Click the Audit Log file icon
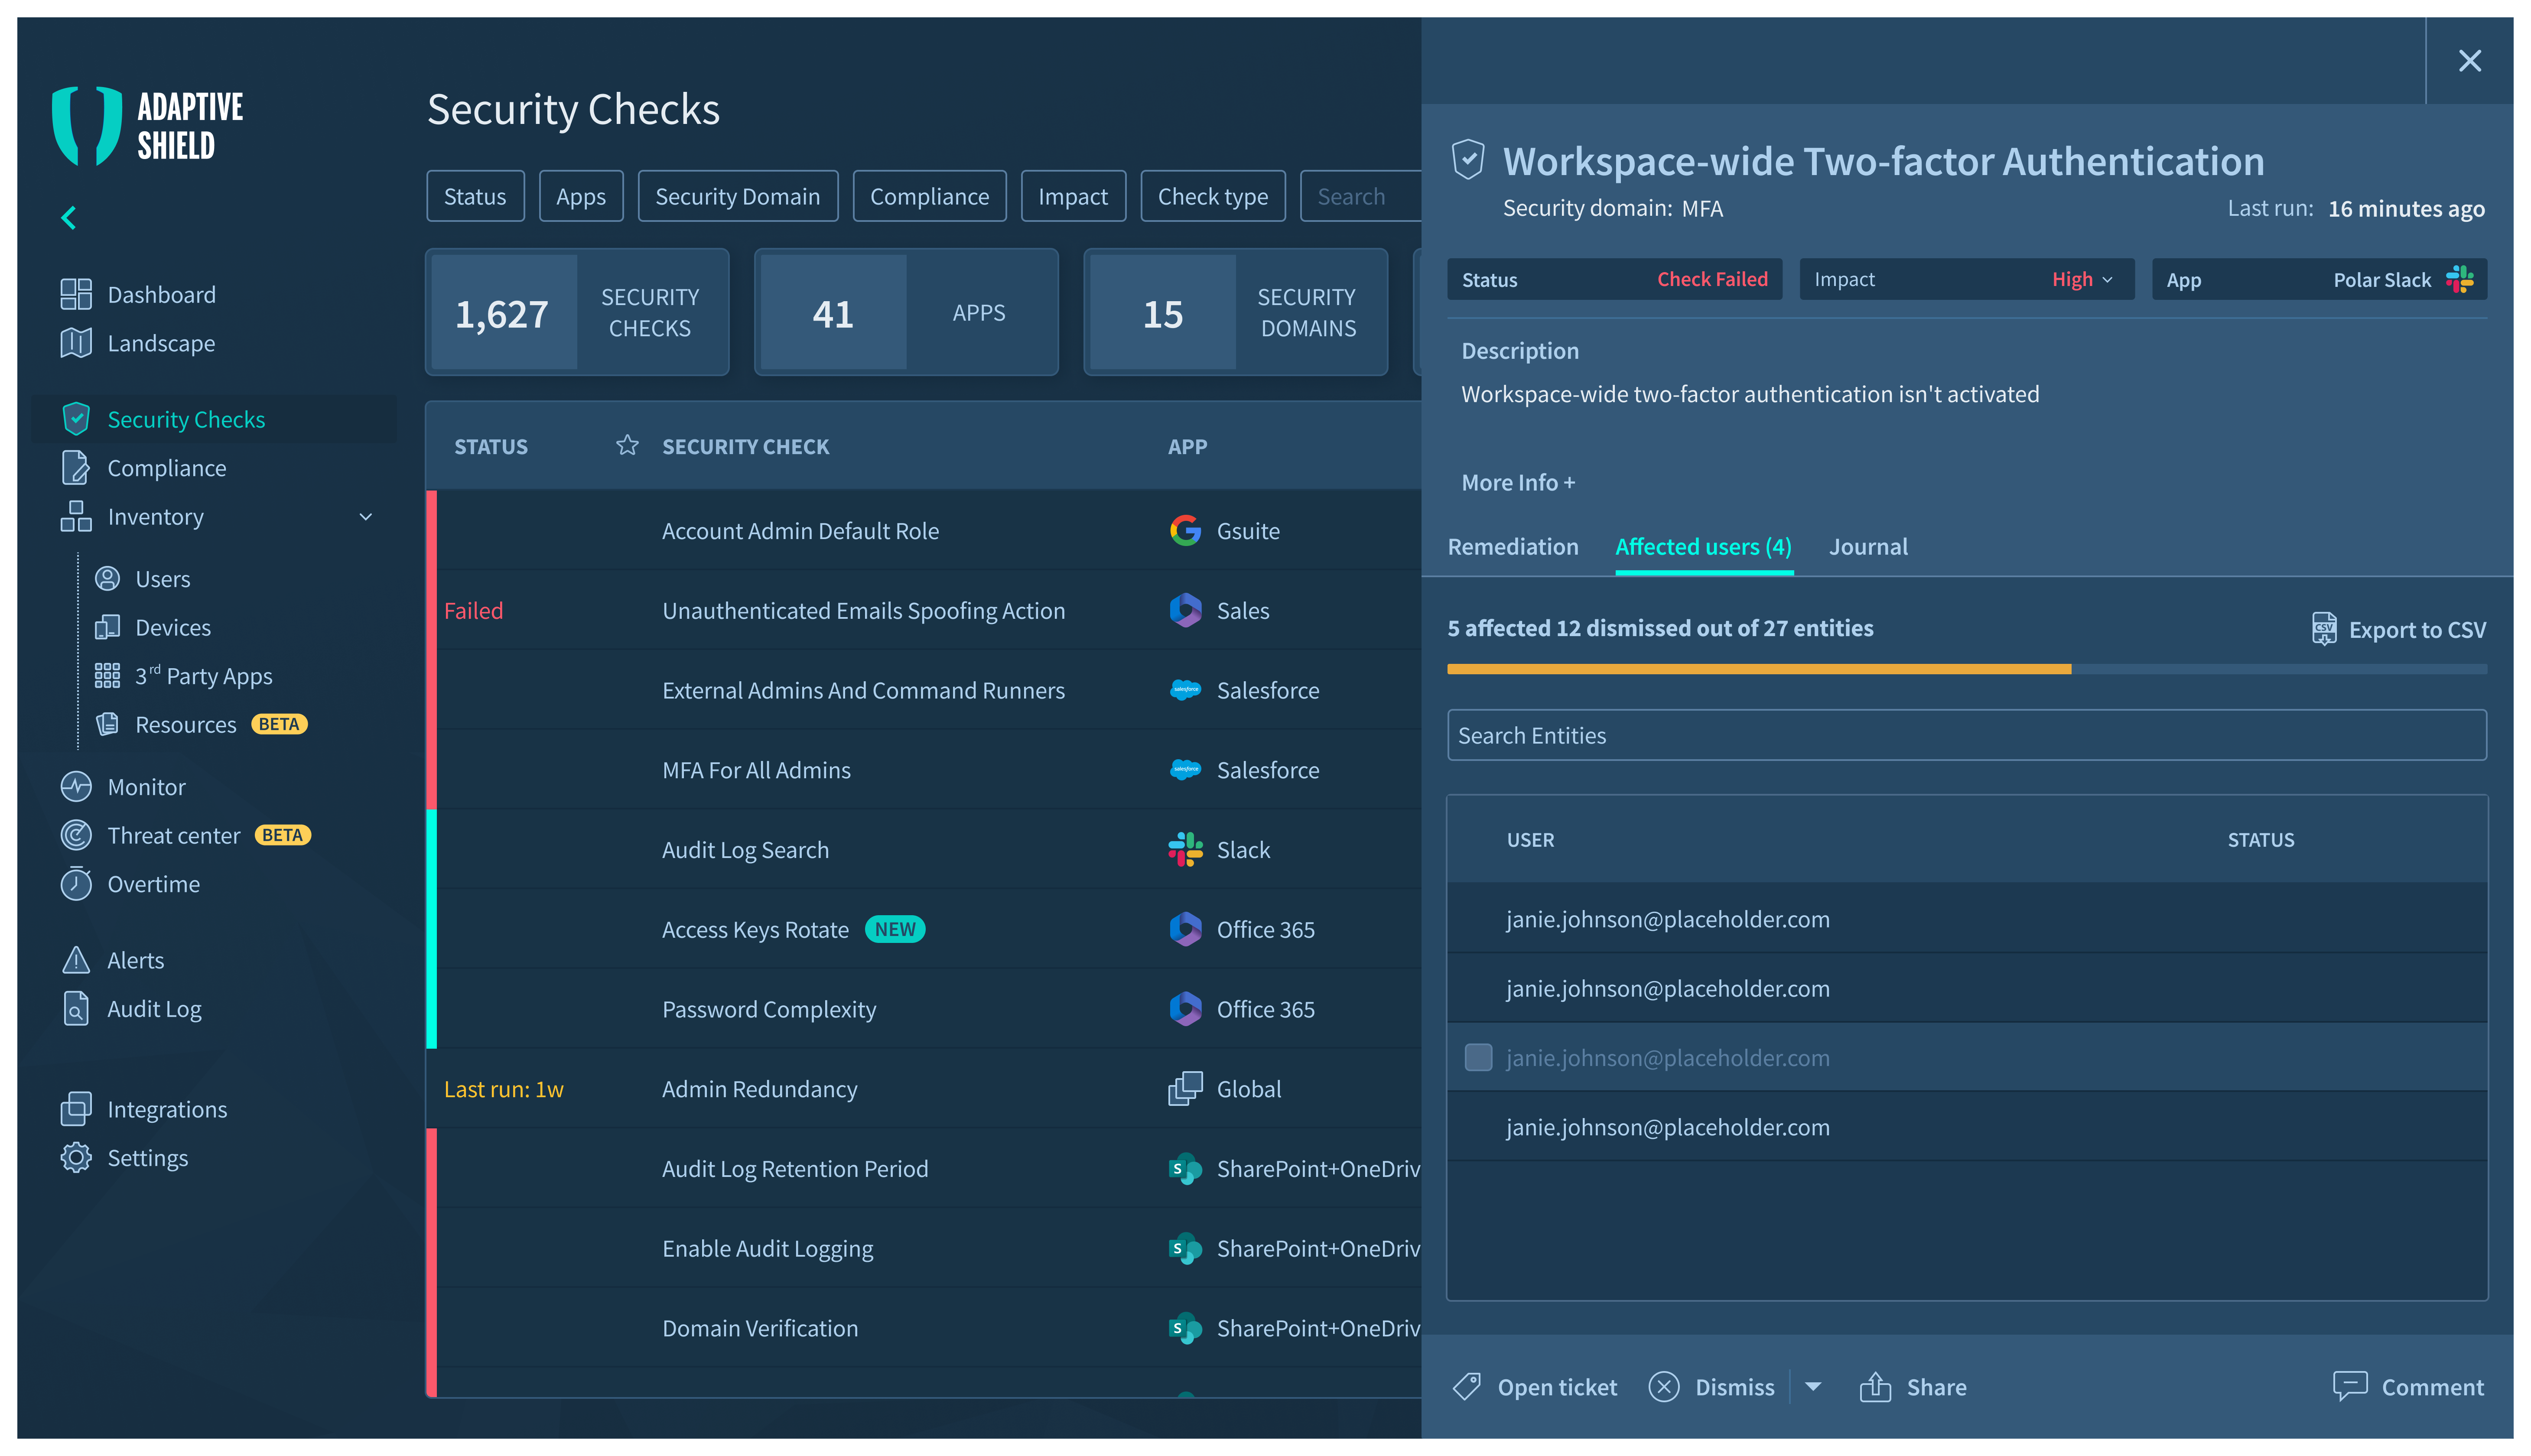 (x=76, y=1009)
